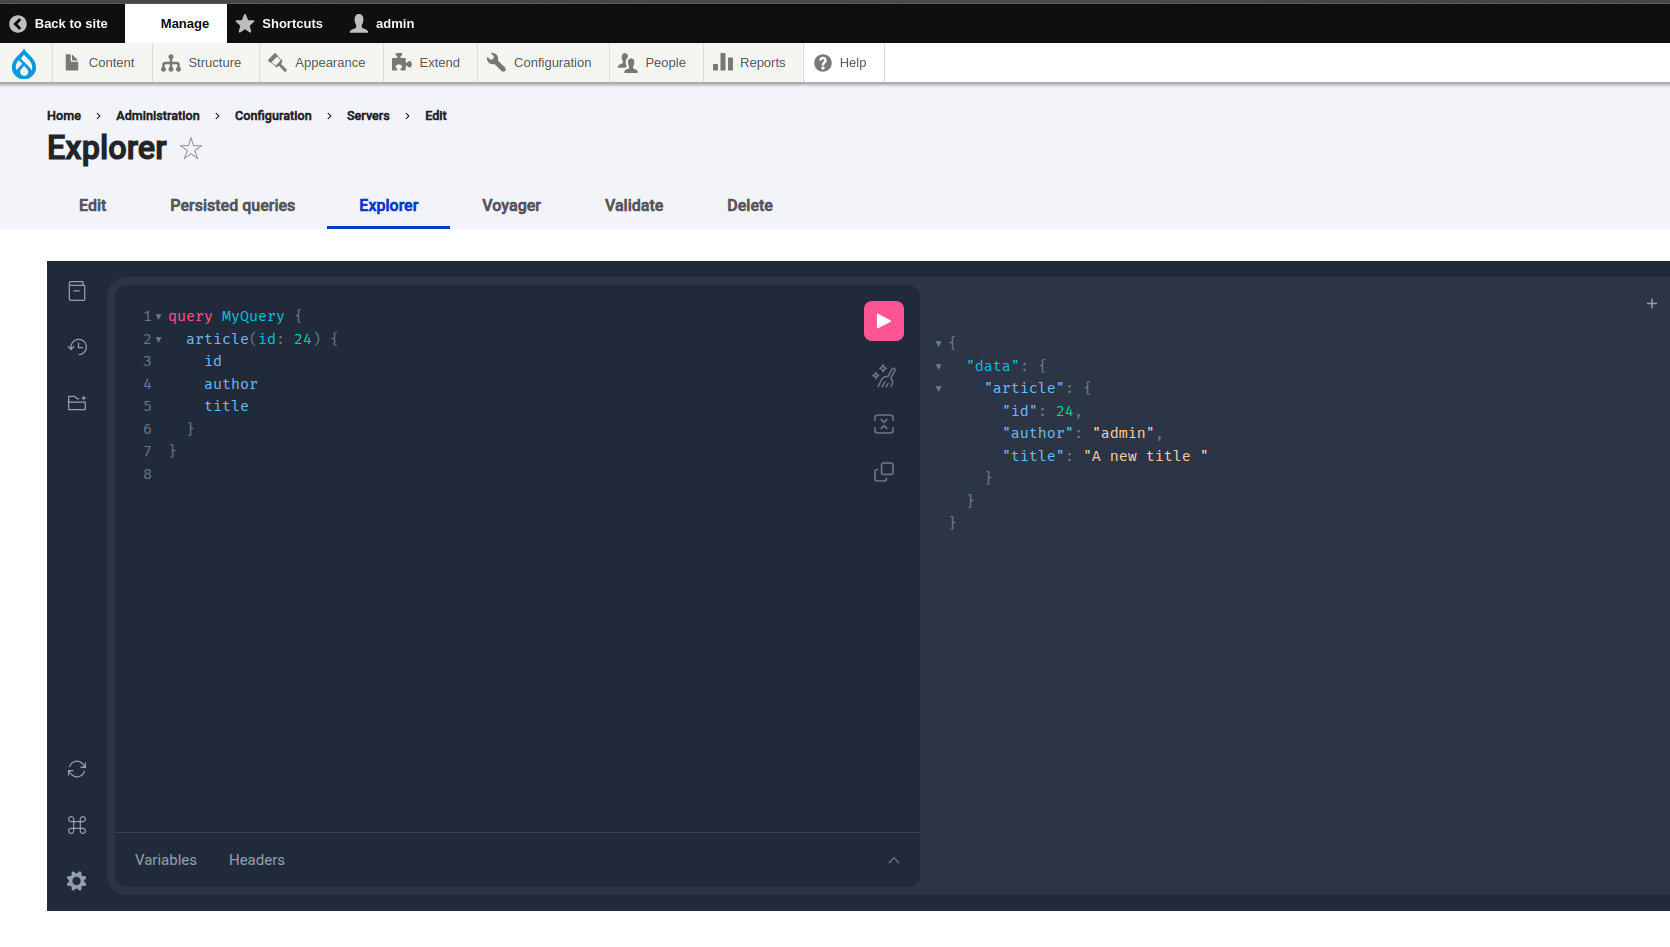This screenshot has width=1670, height=947.
Task: Copy the query with the copy icon
Action: (884, 471)
